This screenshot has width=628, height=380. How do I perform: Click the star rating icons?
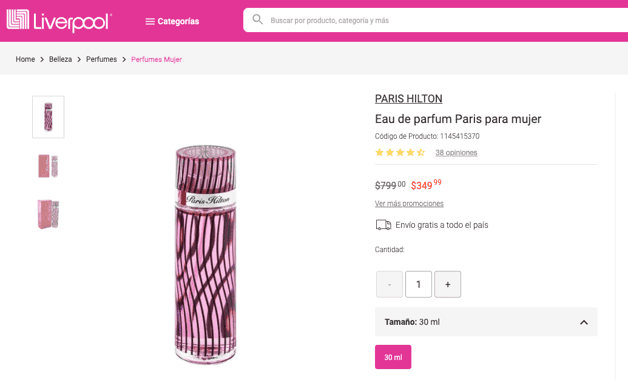pos(400,152)
